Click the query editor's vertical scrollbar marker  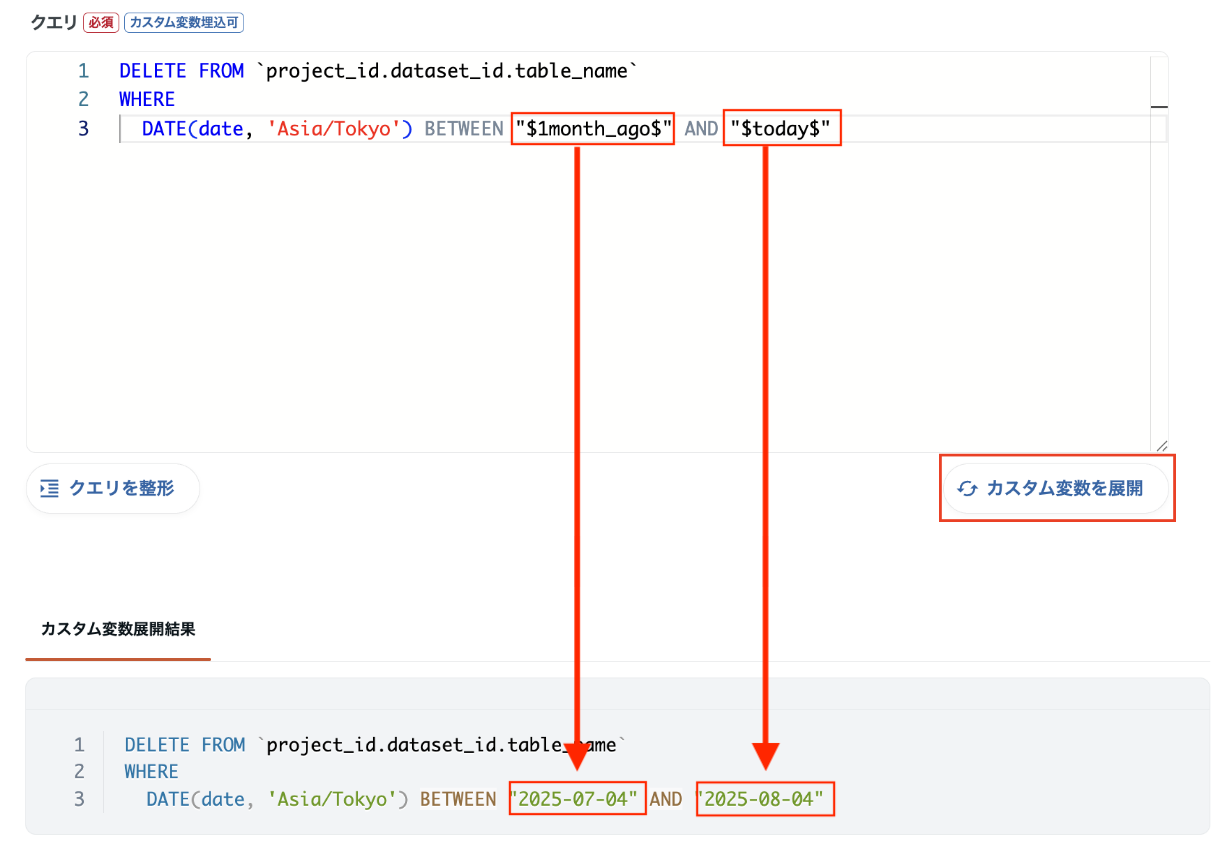click(1159, 106)
